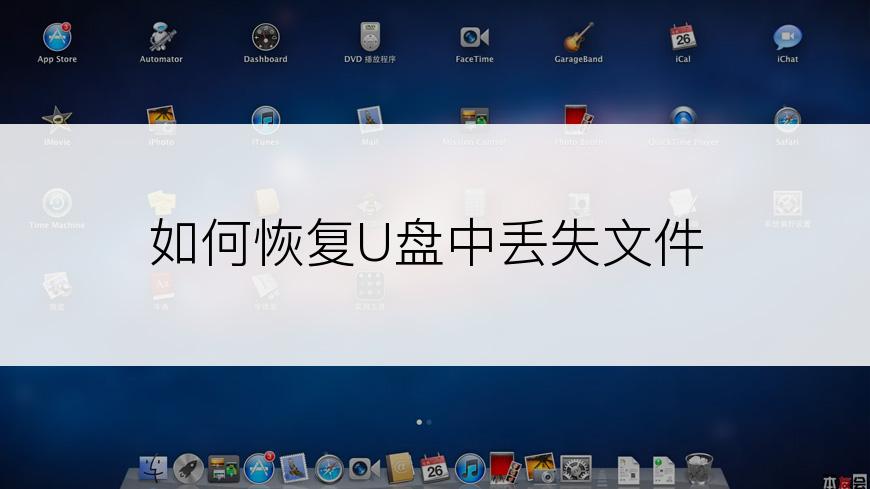This screenshot has width=870, height=489.
Task: Open FaceTime from the Launchpad grid
Action: point(474,37)
